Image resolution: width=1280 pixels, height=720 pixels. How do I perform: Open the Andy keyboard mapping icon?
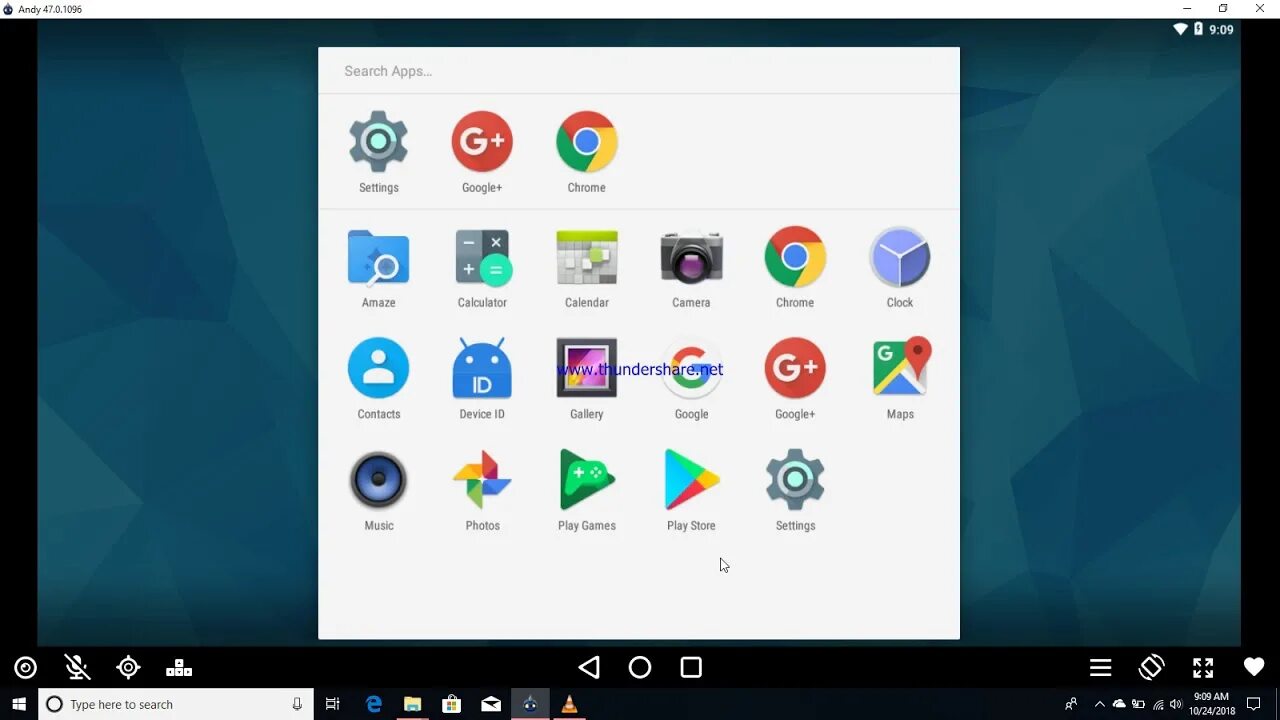179,667
